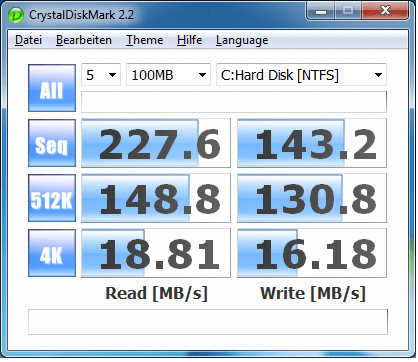Select the 4K write result 16.18
418x362 pixels.
pos(312,253)
